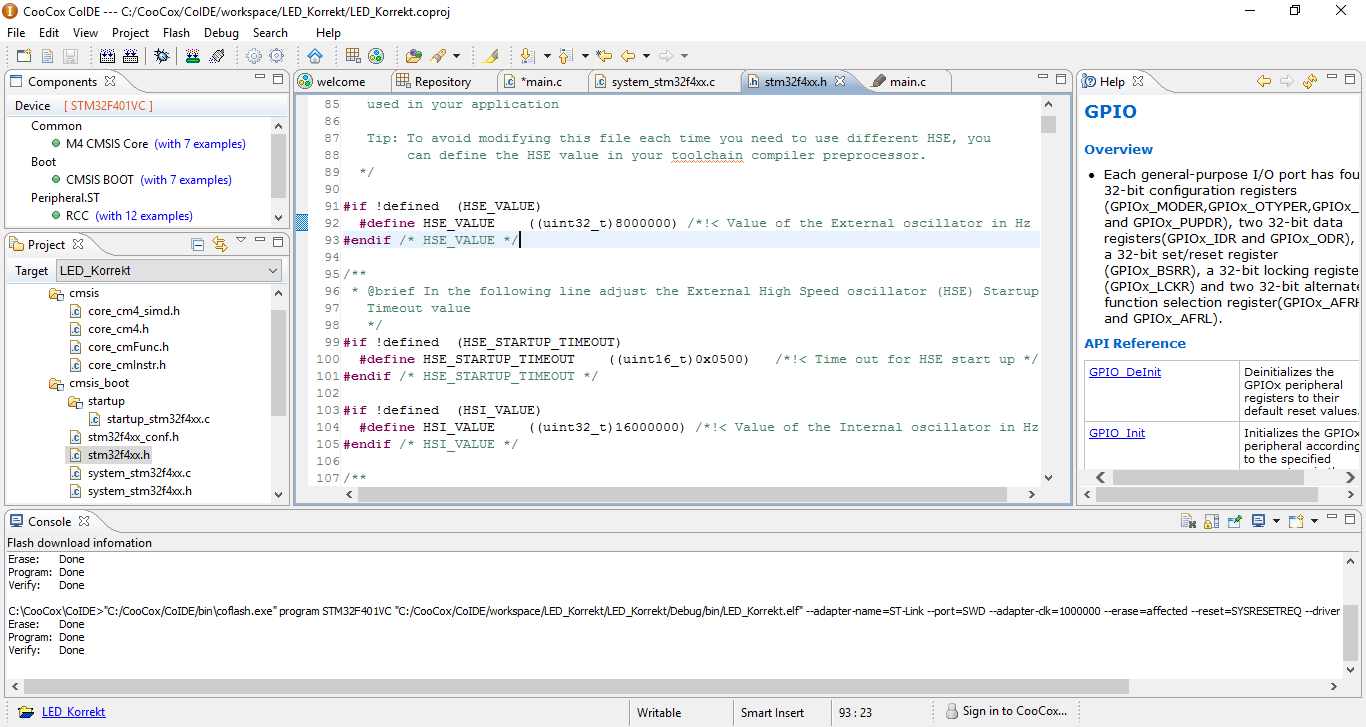The height and width of the screenshot is (727, 1366).
Task: Go back in Help panel
Action: pos(1264,81)
